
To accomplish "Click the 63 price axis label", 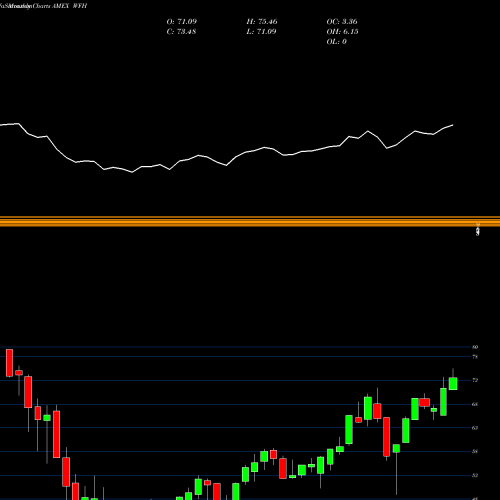I will tap(475, 428).
